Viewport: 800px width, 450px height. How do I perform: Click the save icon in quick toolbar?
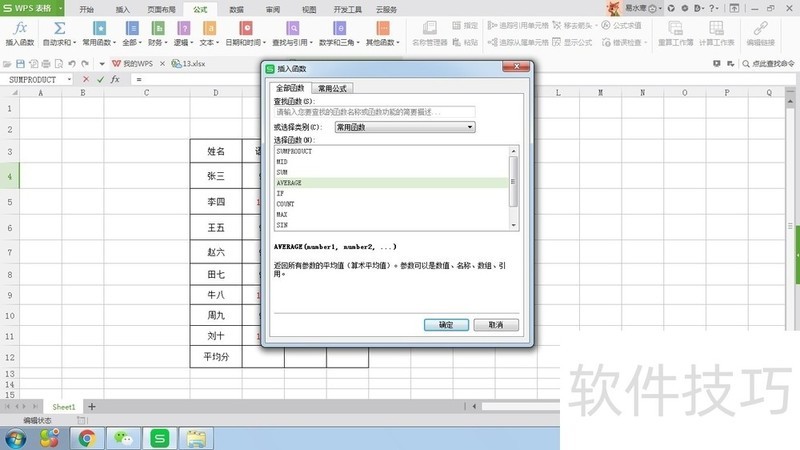[x=20, y=64]
